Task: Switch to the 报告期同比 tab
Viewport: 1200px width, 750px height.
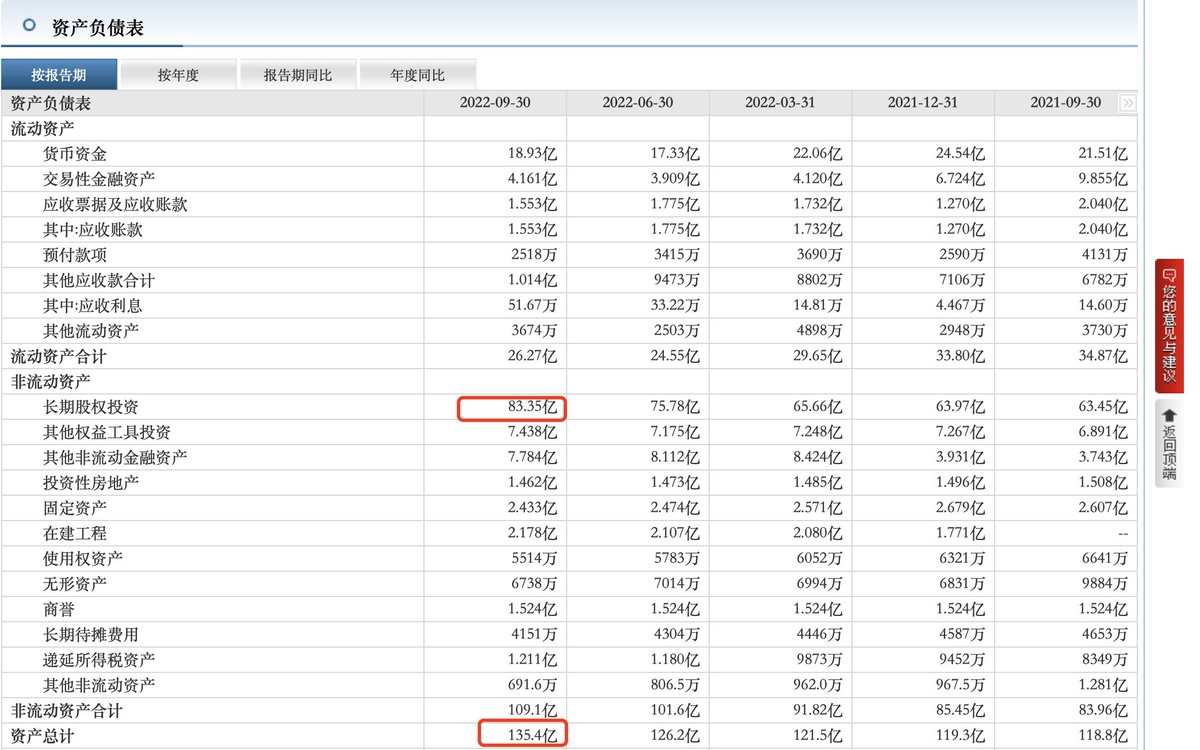Action: [298, 75]
